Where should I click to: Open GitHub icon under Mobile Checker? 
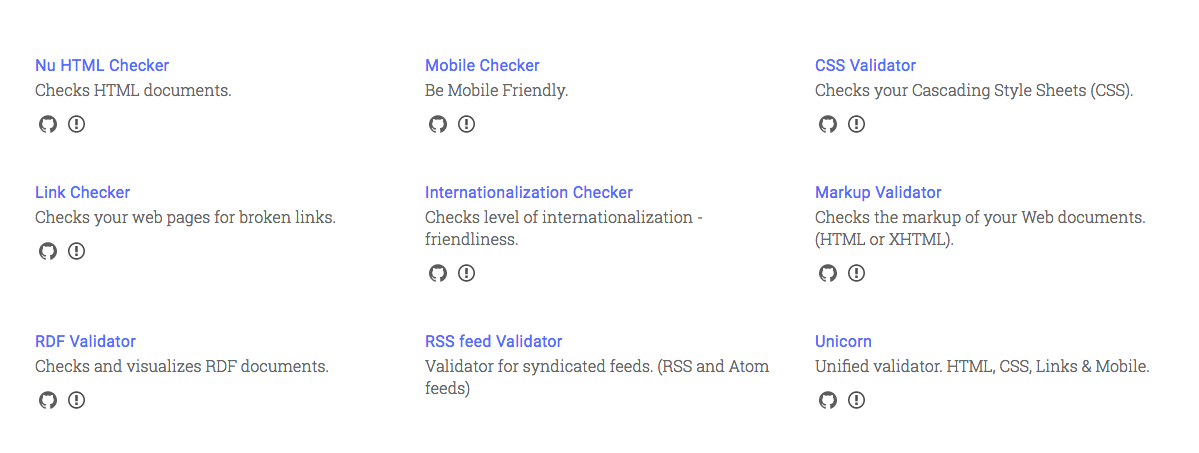coord(437,124)
